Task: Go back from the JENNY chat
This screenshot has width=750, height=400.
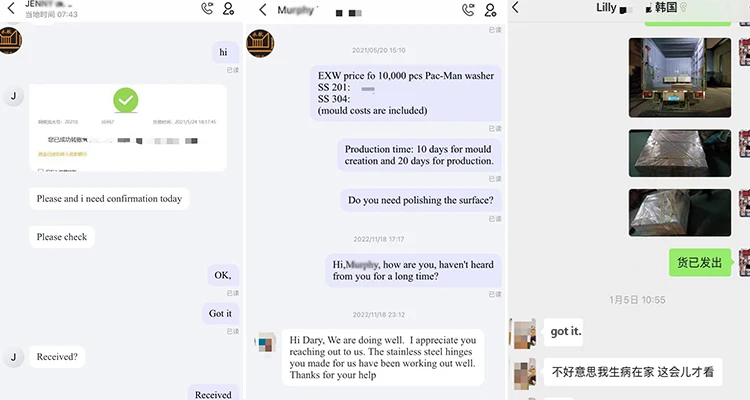Action: pyautogui.click(x=11, y=8)
